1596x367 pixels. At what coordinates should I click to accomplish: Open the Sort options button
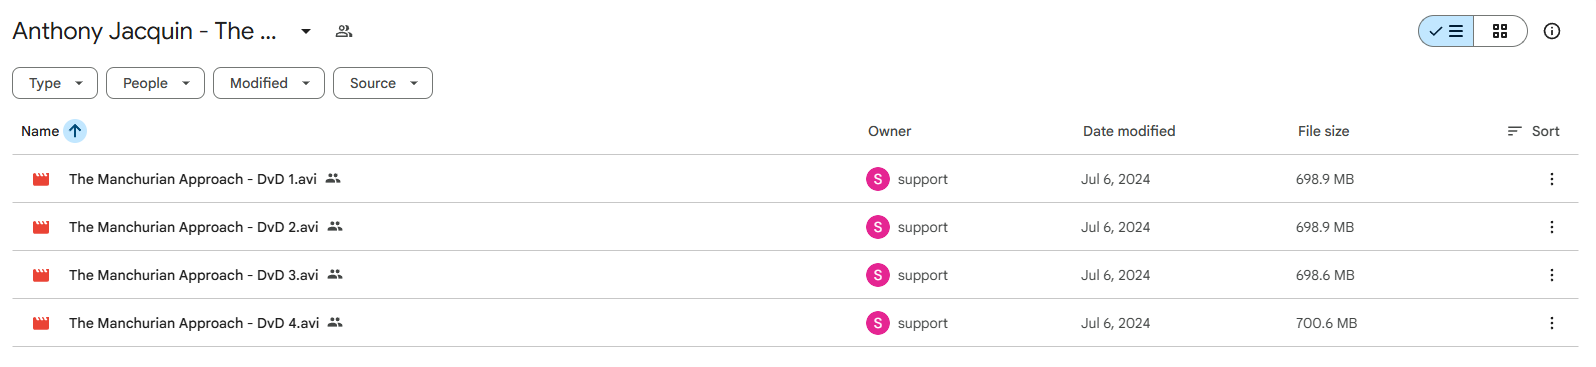[x=1534, y=131]
